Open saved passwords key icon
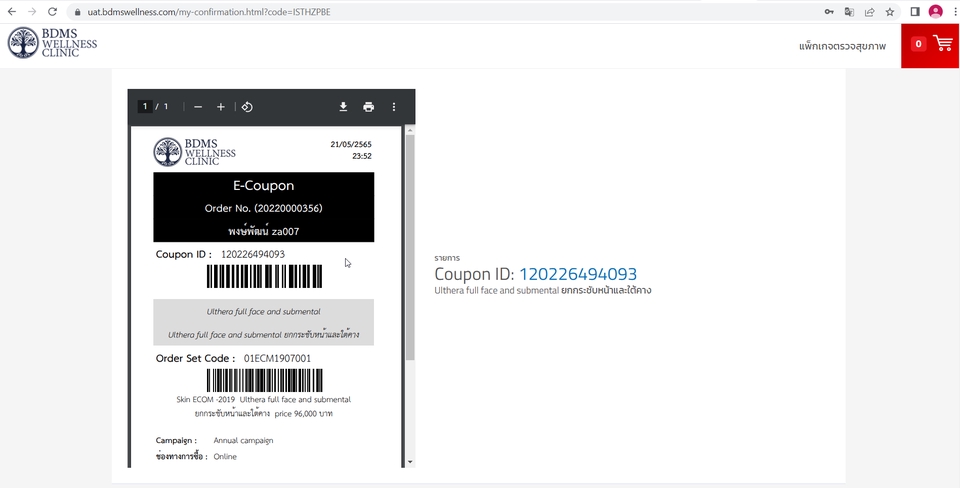Screen dimensions: 960x488 tap(828, 12)
